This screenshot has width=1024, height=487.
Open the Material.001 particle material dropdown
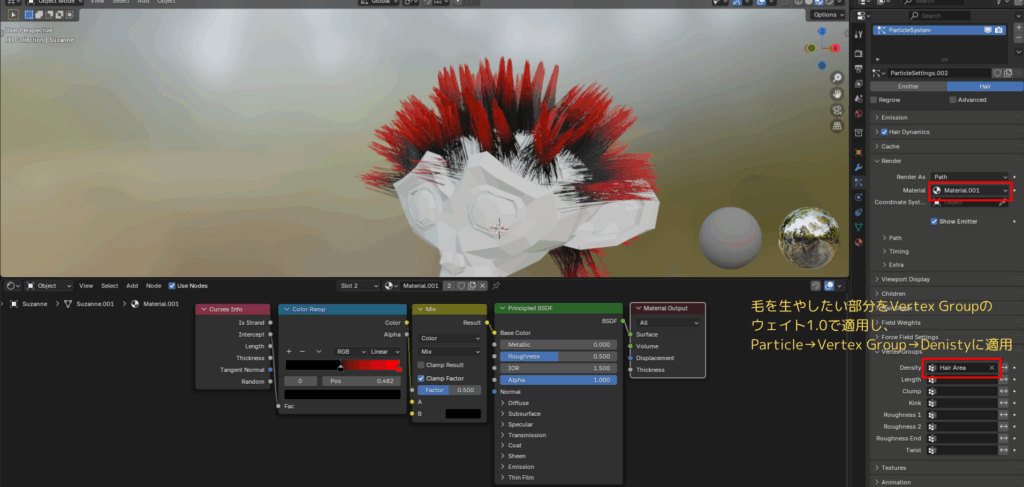click(970, 191)
